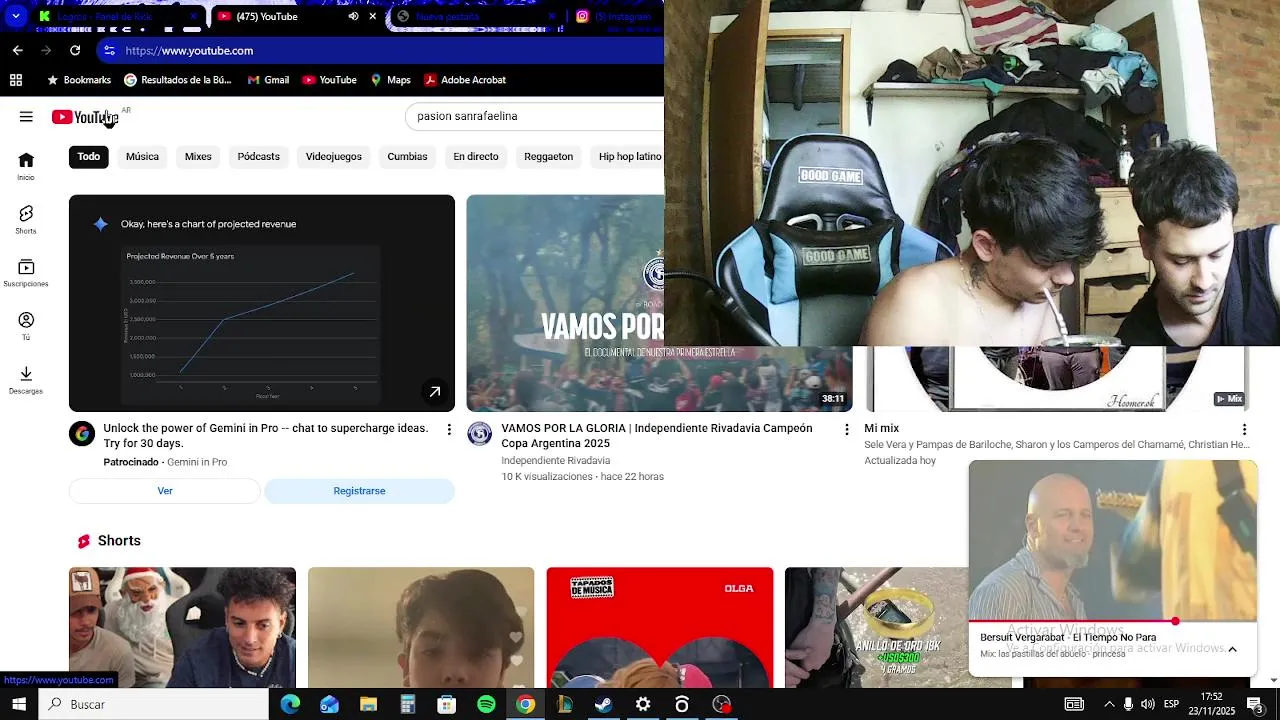The image size is (1280, 720).
Task: Click the Windows Buscar search box
Action: (x=153, y=704)
